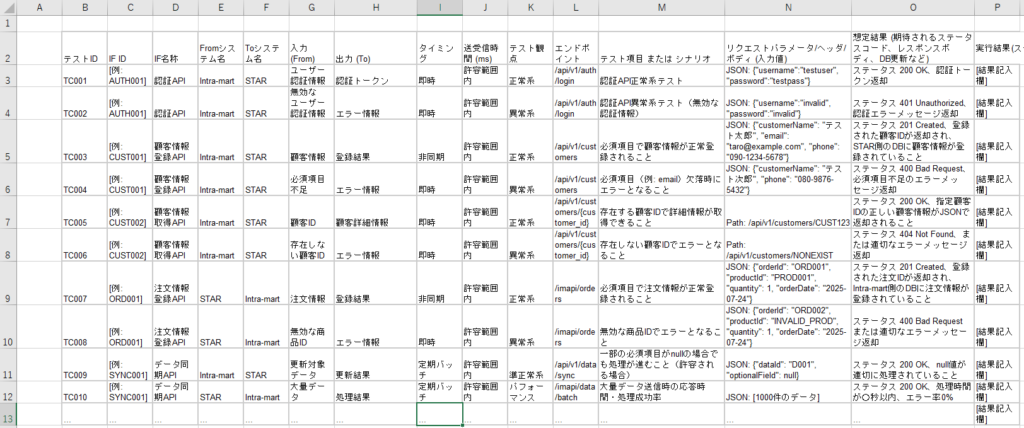Click the ステータス 404 Not Found result cell
Viewport: 1024px width, 428px height.
(x=912, y=245)
